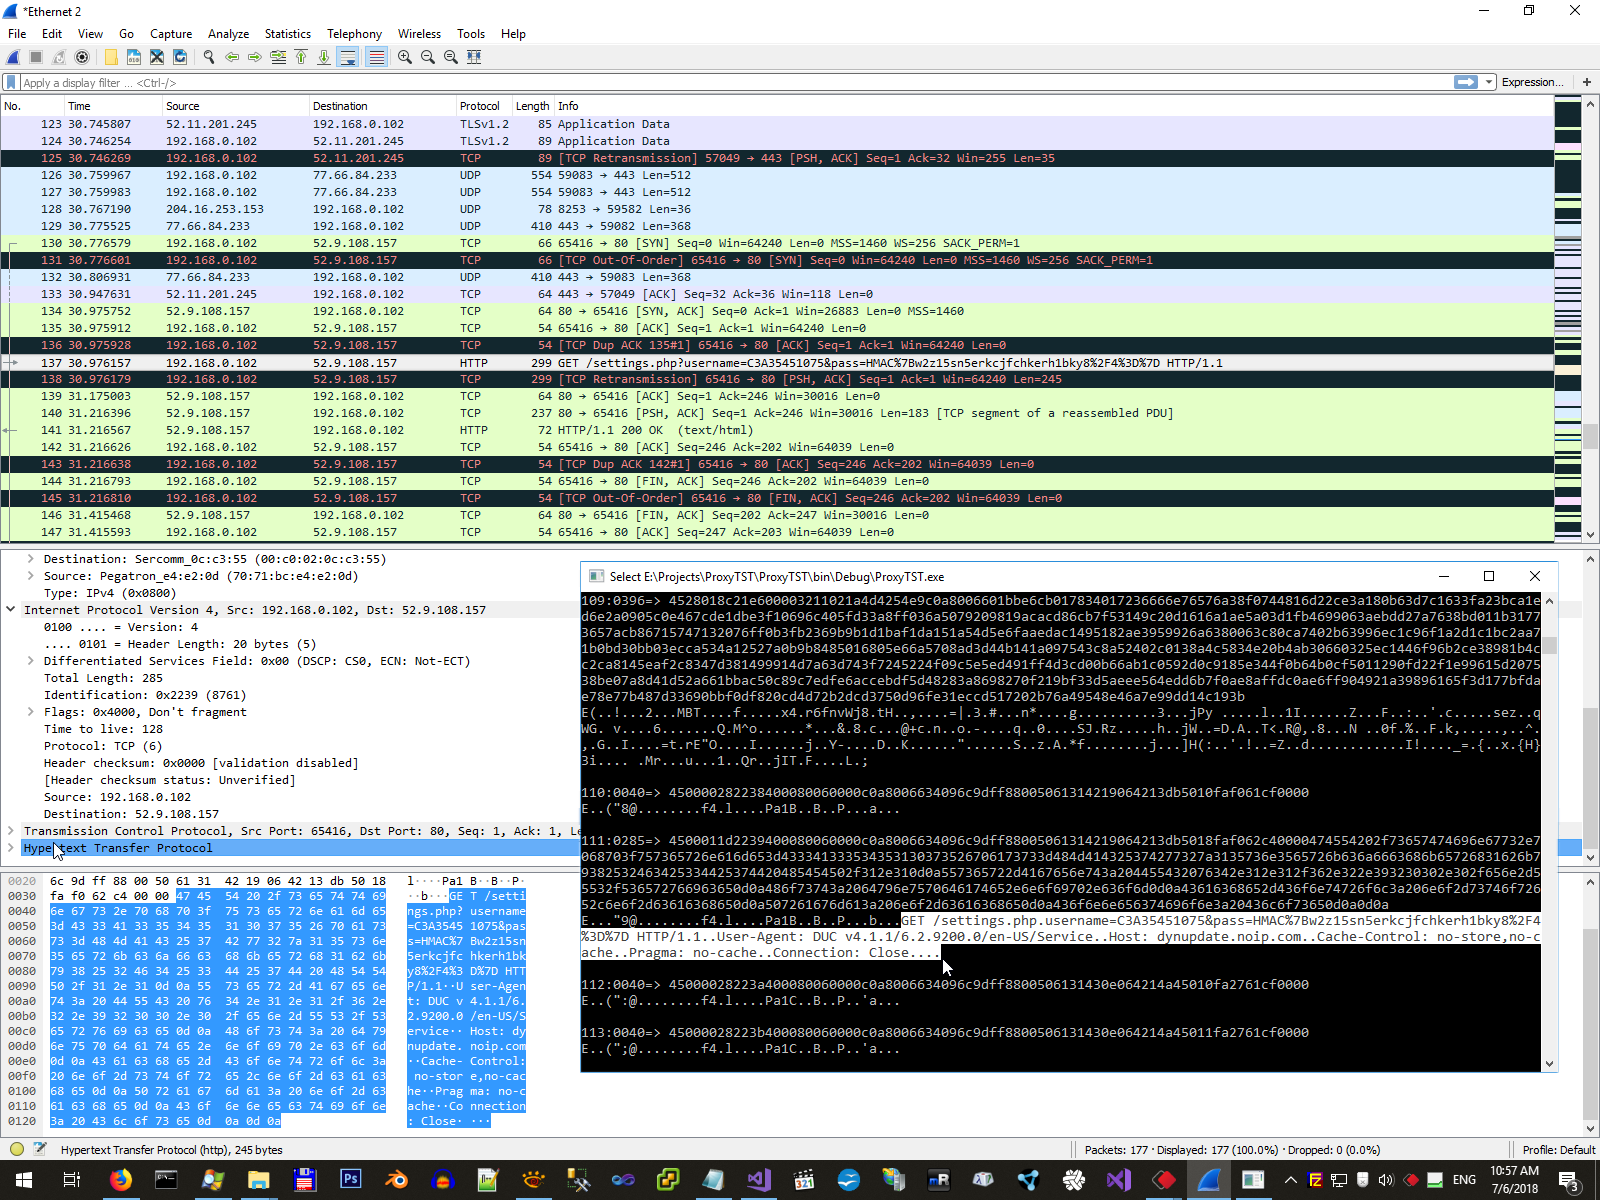
Task: Reset text to normal size
Action: [451, 57]
